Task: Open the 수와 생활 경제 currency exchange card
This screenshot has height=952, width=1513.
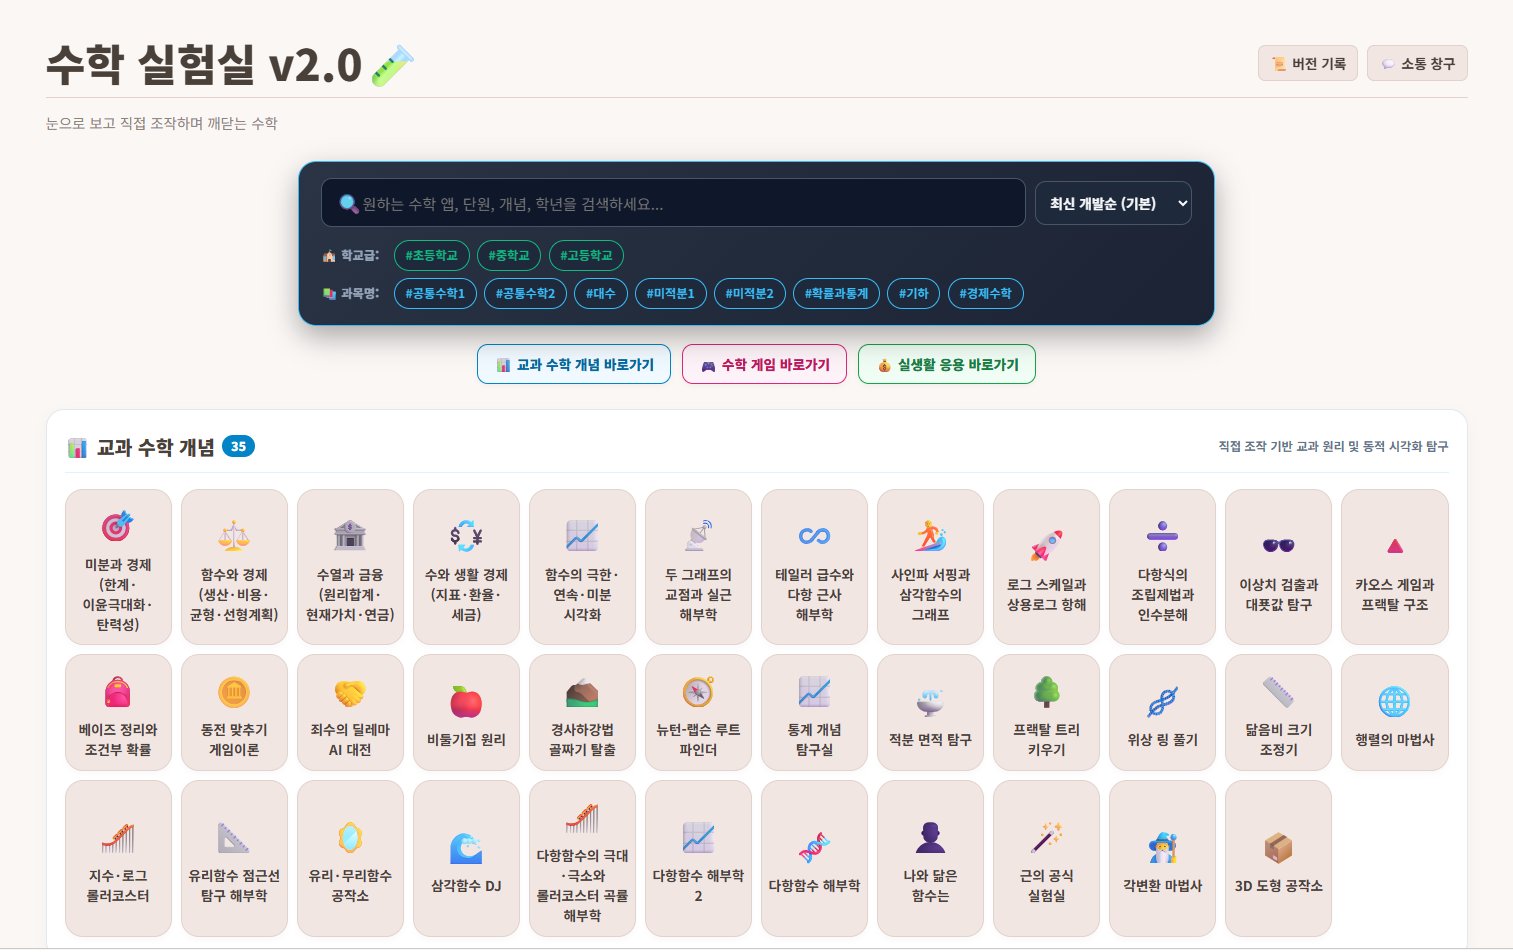Action: point(466,567)
